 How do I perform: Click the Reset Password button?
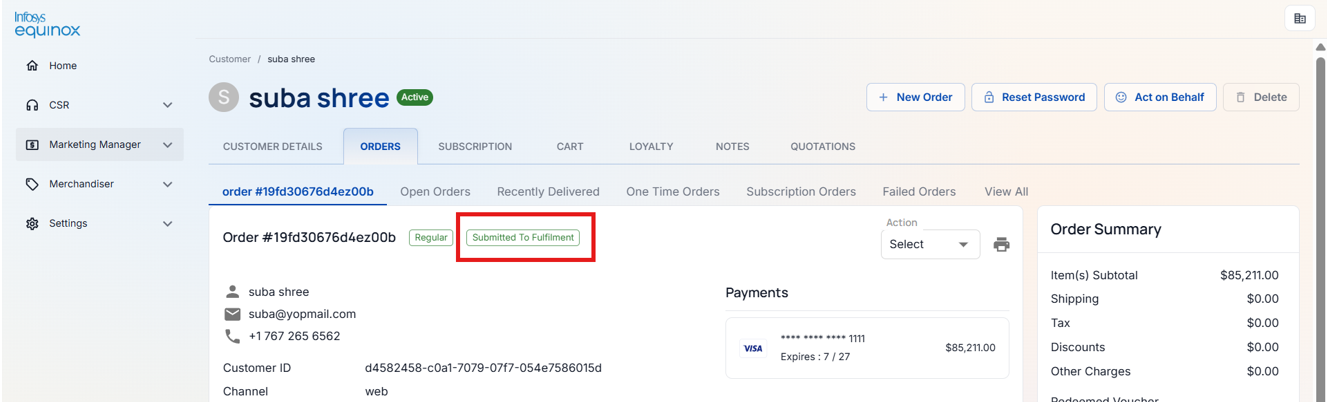[1034, 97]
